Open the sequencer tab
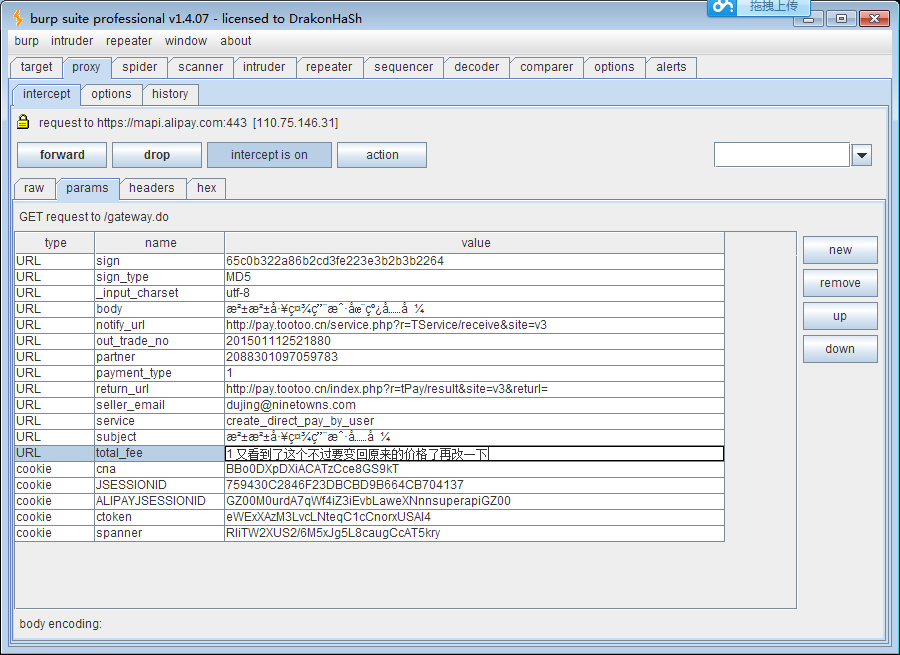Screen dimensions: 900x655 [x=404, y=67]
